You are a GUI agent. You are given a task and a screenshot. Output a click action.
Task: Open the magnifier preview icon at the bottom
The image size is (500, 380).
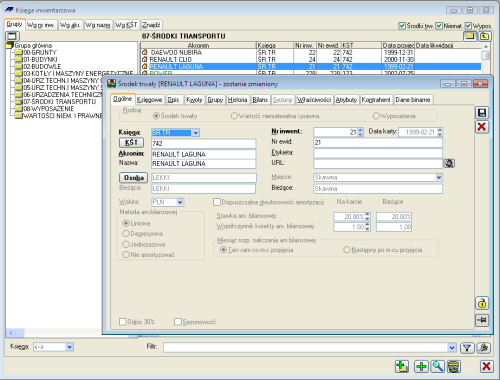coord(438,366)
